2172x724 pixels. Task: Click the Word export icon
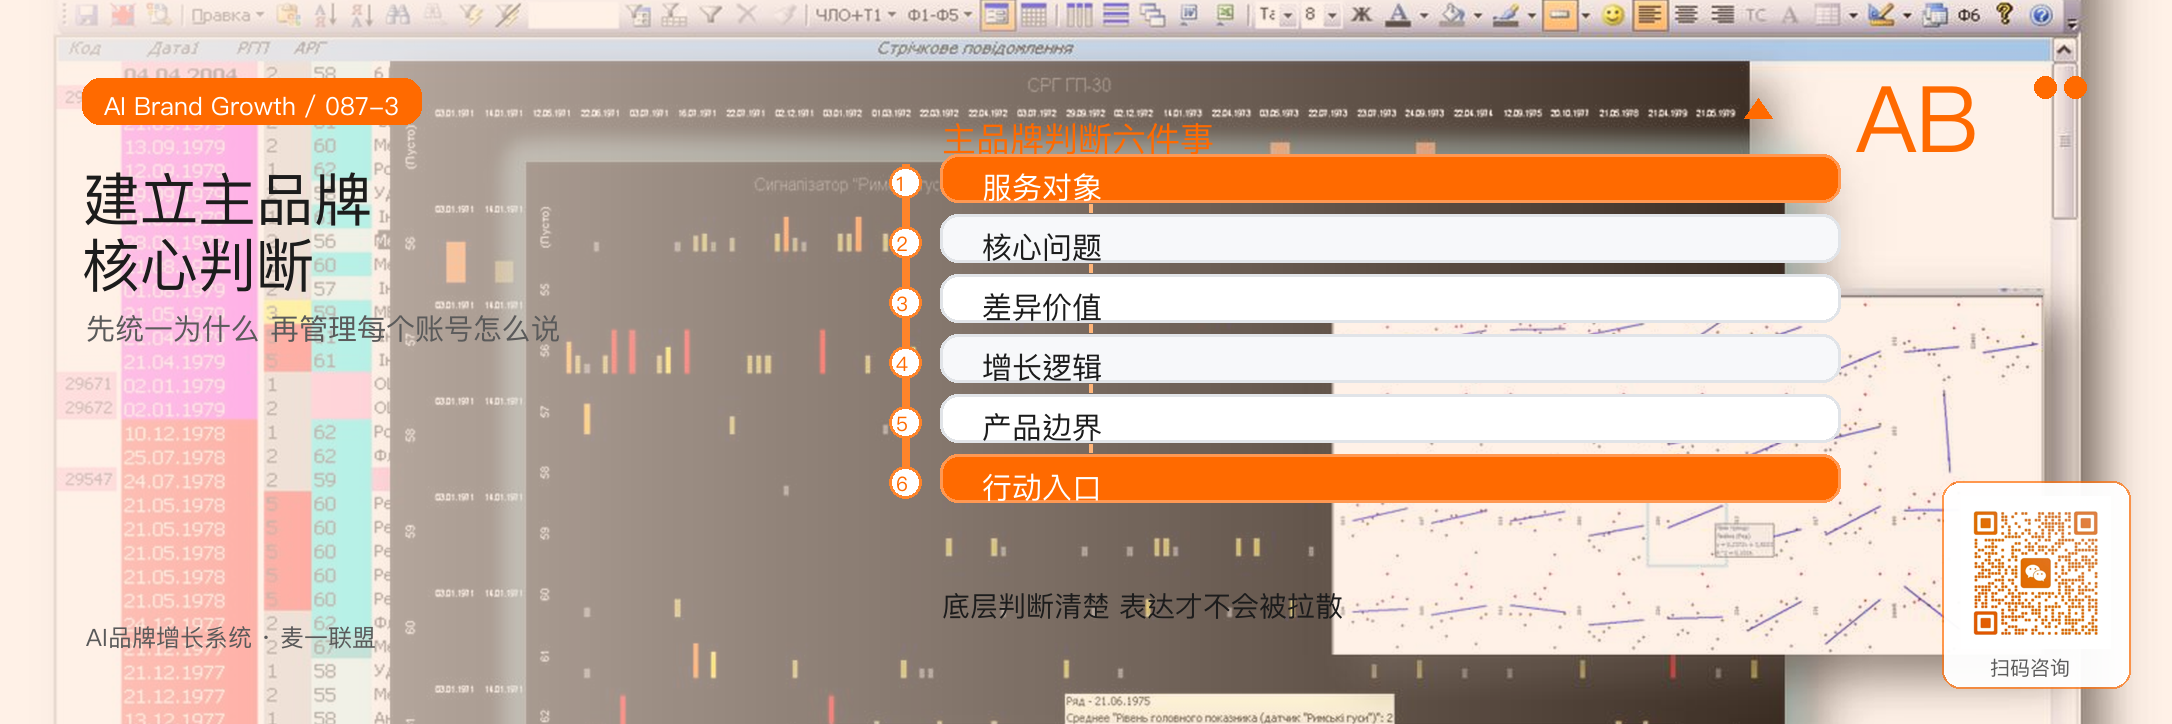point(1189,14)
